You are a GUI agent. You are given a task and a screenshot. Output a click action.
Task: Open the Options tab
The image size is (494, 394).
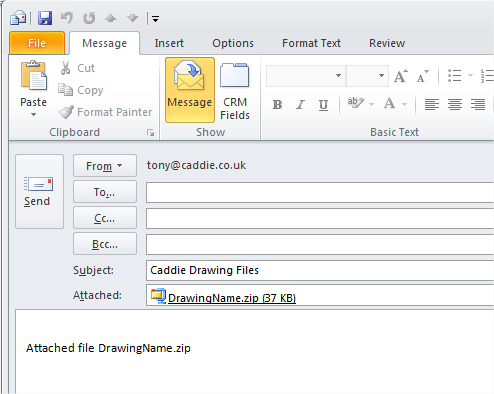[x=233, y=43]
